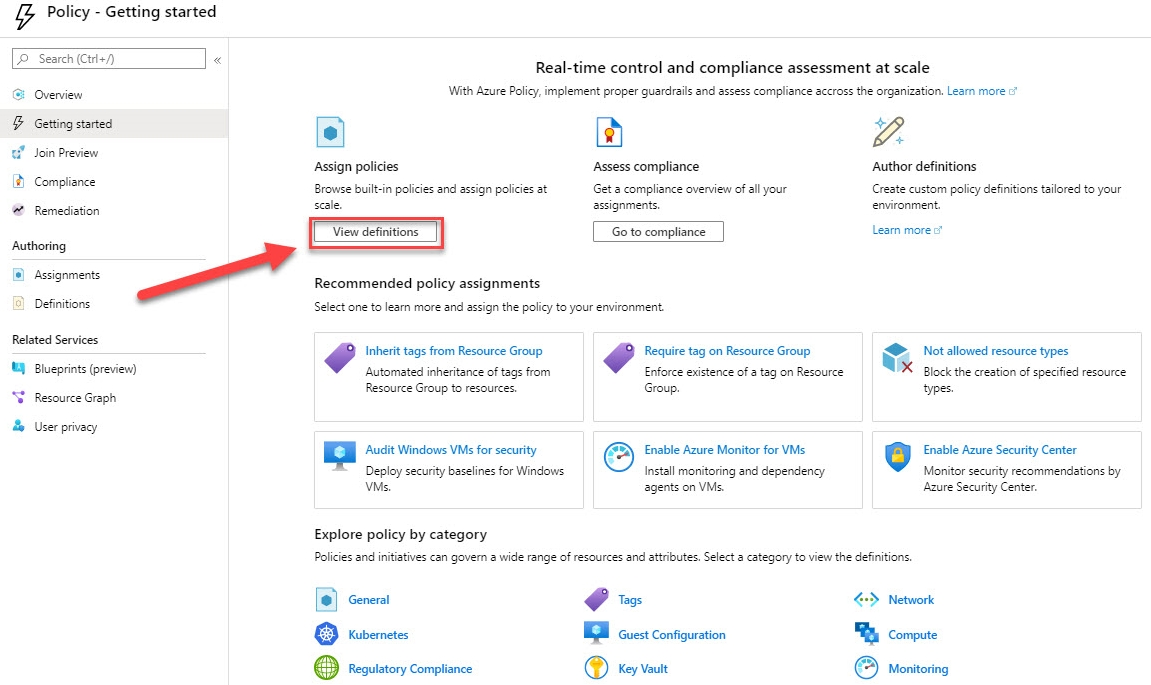Screen dimensions: 1151x685
Task: Click the Join Preview icon
Action: pos(19,153)
